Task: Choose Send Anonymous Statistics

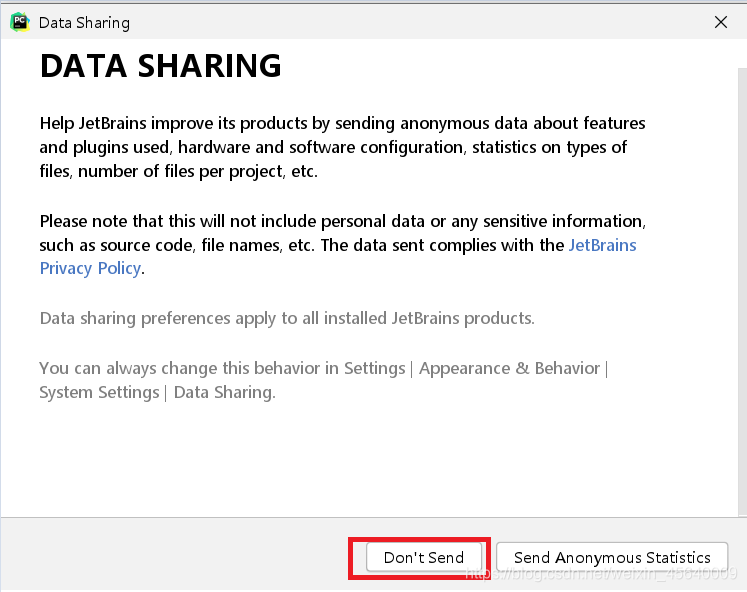Action: (612, 557)
